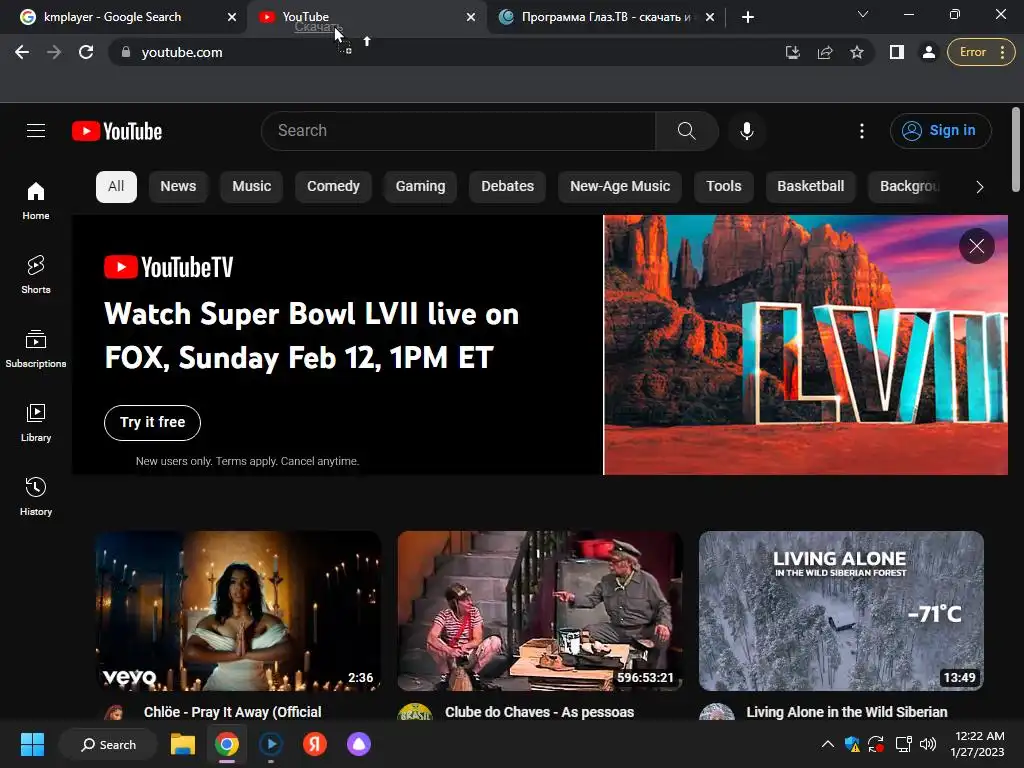Click the page vertical scrollbar

1016,150
